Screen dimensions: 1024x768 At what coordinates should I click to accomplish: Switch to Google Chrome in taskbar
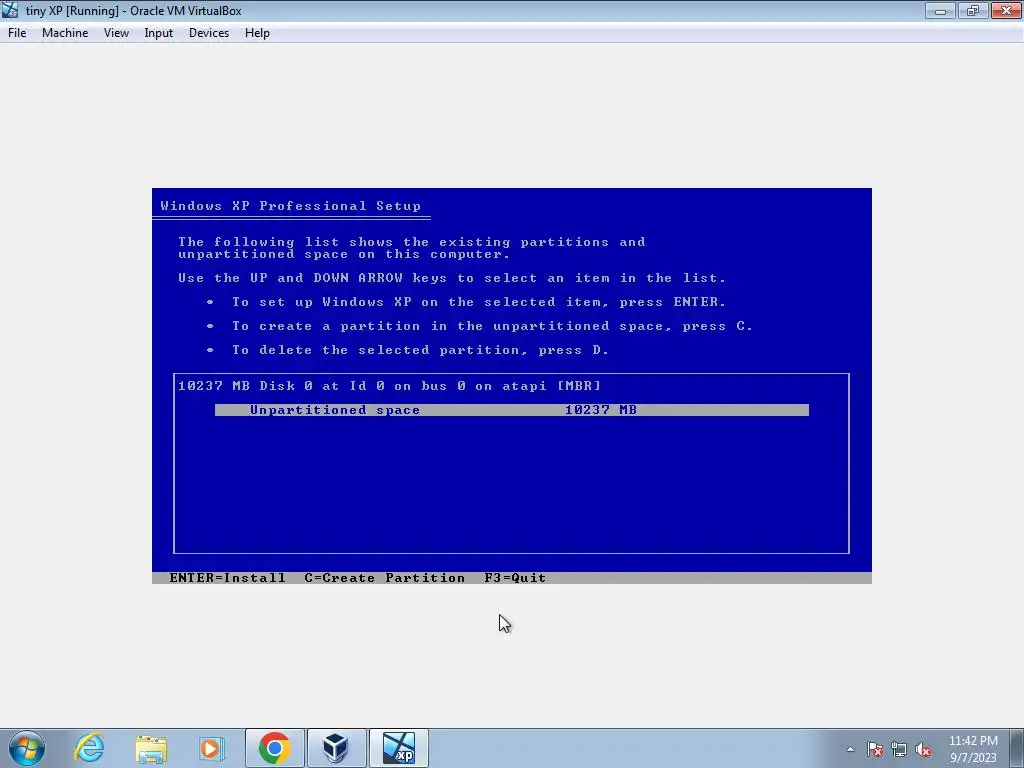tap(274, 748)
